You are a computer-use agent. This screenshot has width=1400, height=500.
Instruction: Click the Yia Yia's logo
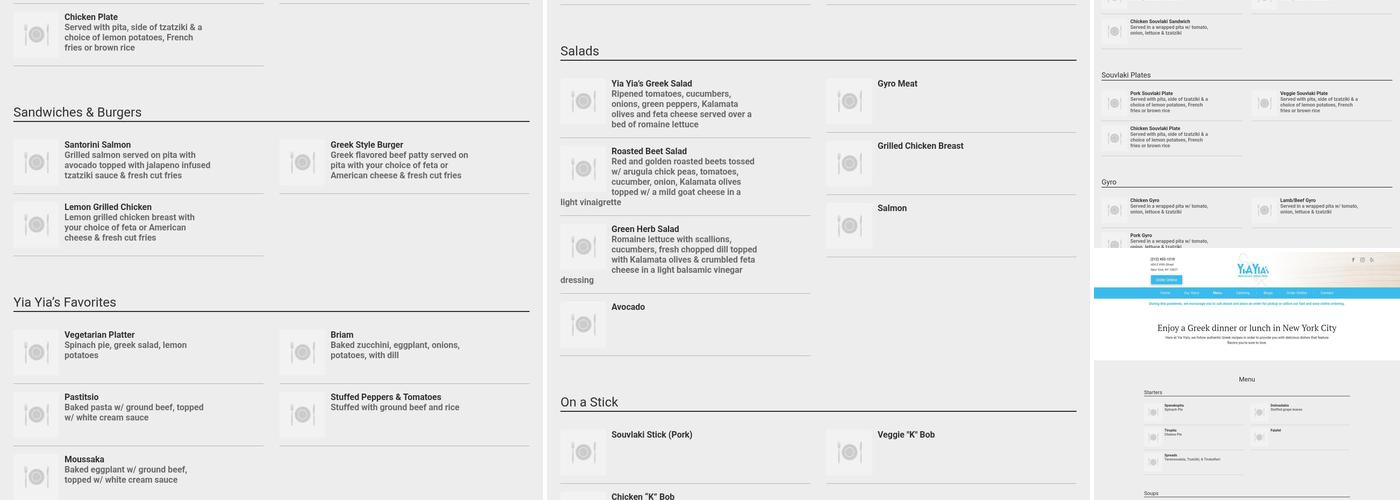point(1252,269)
